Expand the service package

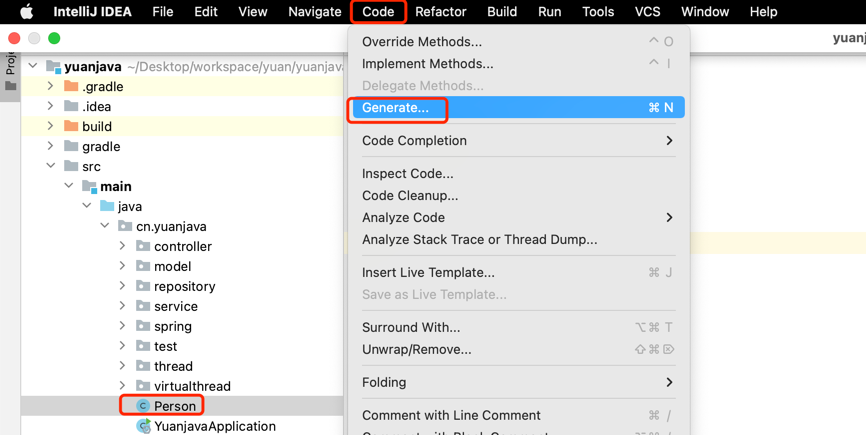[x=122, y=305]
